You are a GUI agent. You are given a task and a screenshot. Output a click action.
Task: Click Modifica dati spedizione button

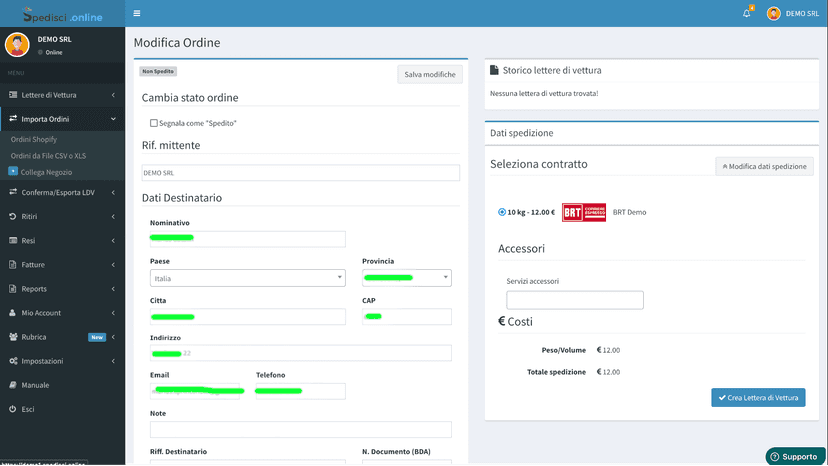(764, 166)
